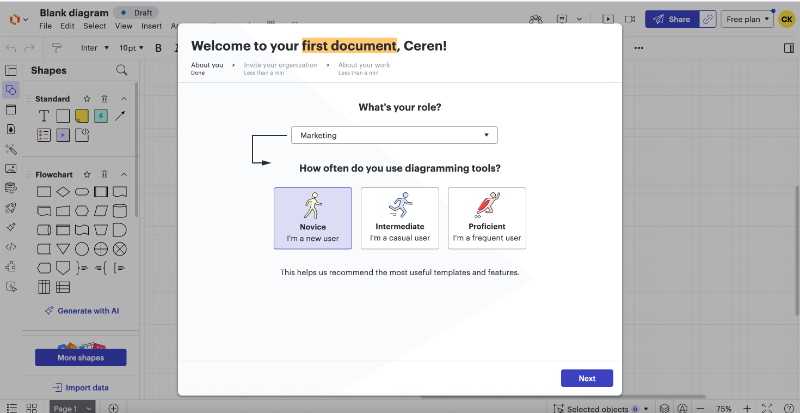The width and height of the screenshot is (800, 413).
Task: Open the comments chat icon
Action: click(x=562, y=19)
